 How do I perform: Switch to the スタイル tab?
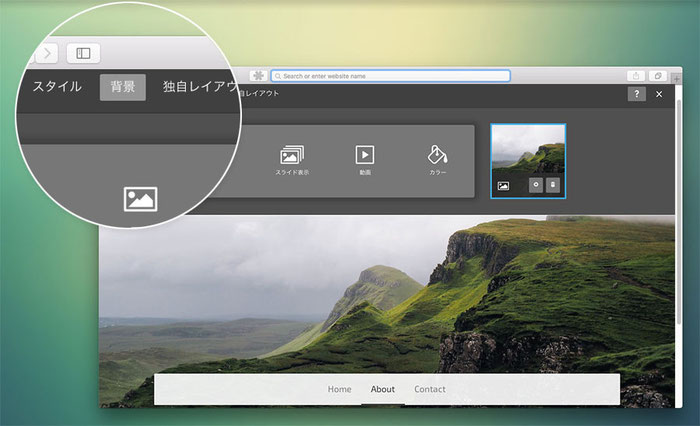(x=57, y=87)
